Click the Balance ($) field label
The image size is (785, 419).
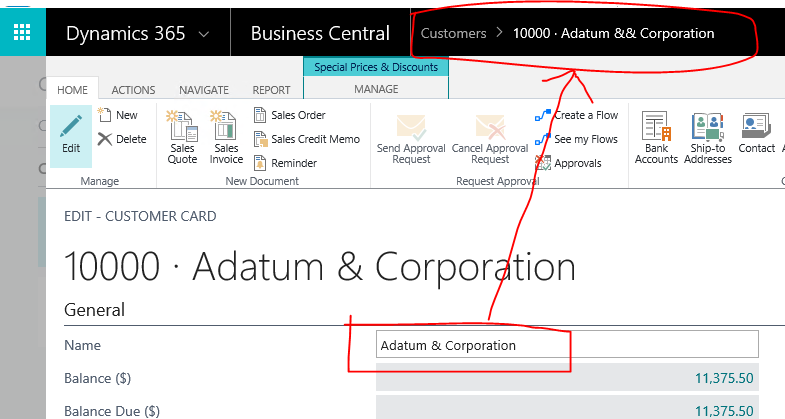coord(98,378)
